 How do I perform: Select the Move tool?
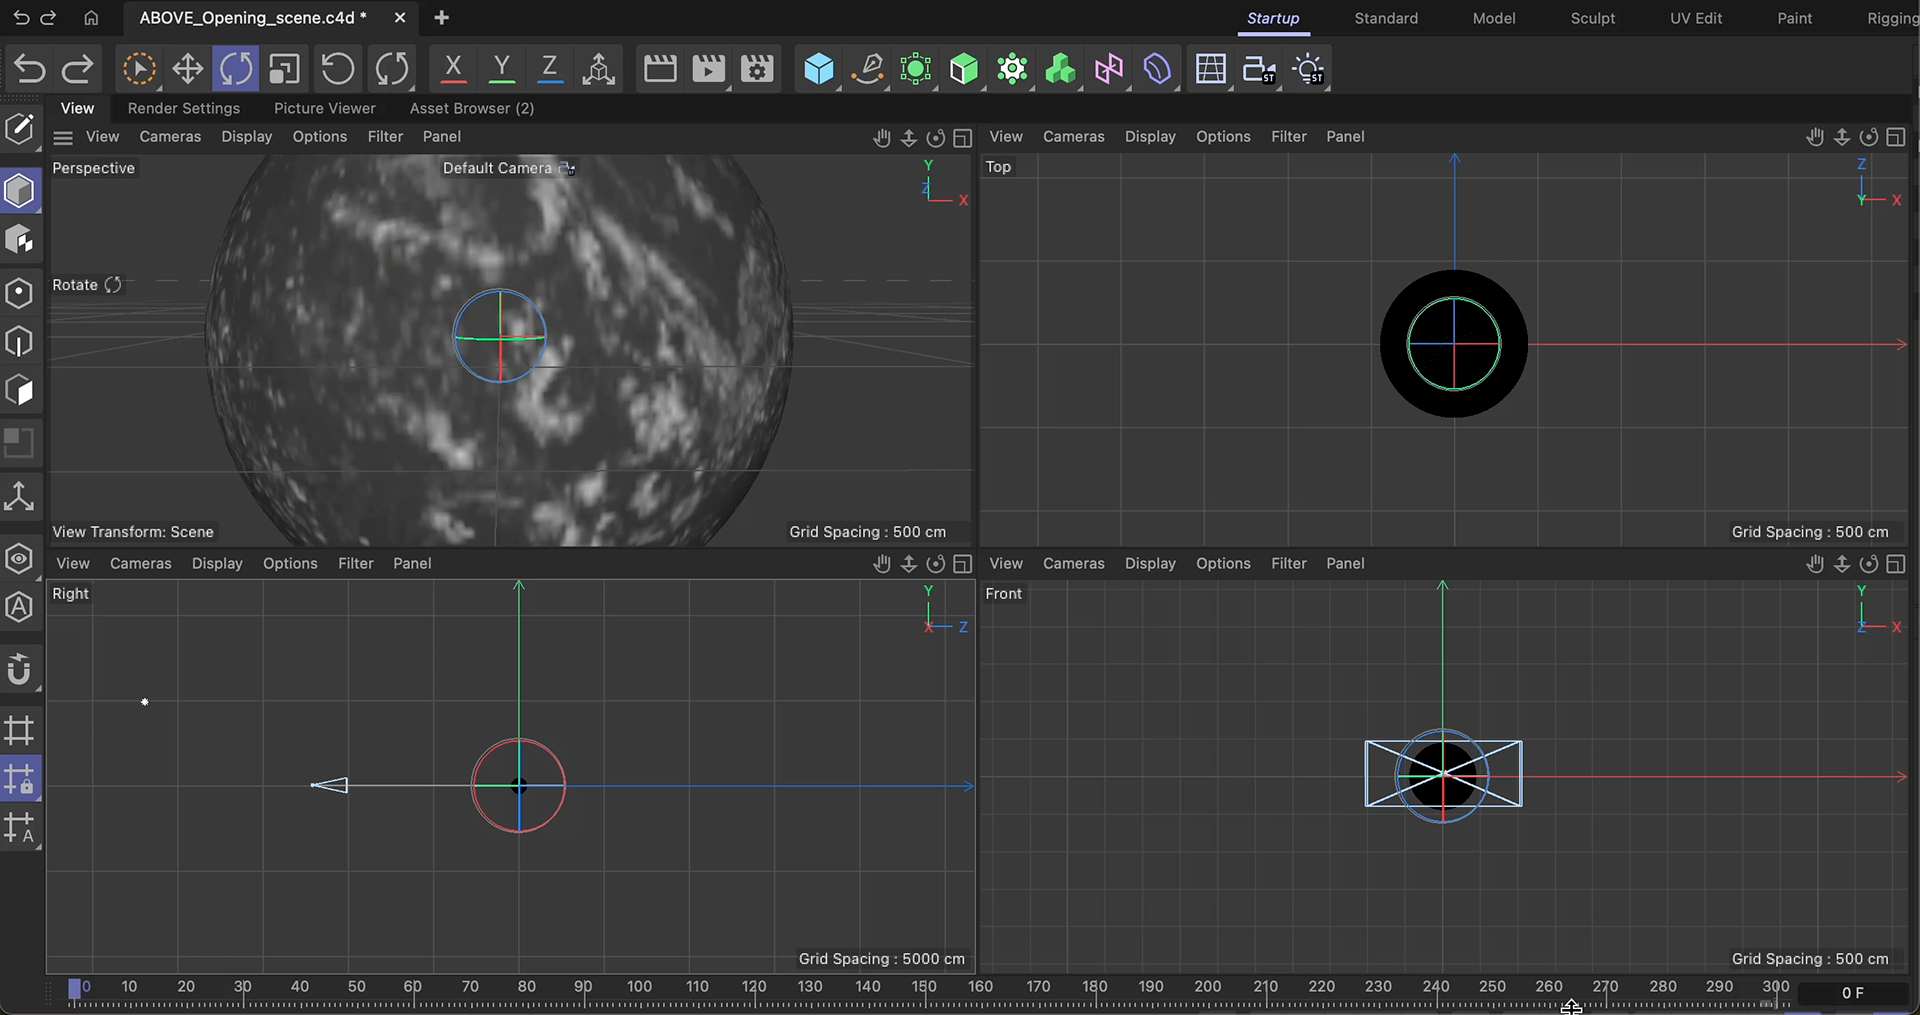tap(187, 68)
